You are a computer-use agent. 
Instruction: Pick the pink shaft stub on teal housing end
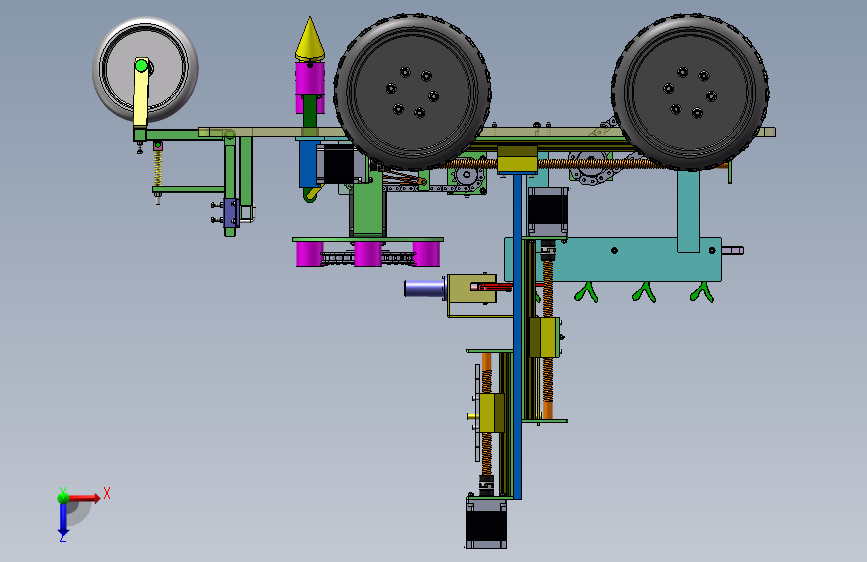click(733, 251)
